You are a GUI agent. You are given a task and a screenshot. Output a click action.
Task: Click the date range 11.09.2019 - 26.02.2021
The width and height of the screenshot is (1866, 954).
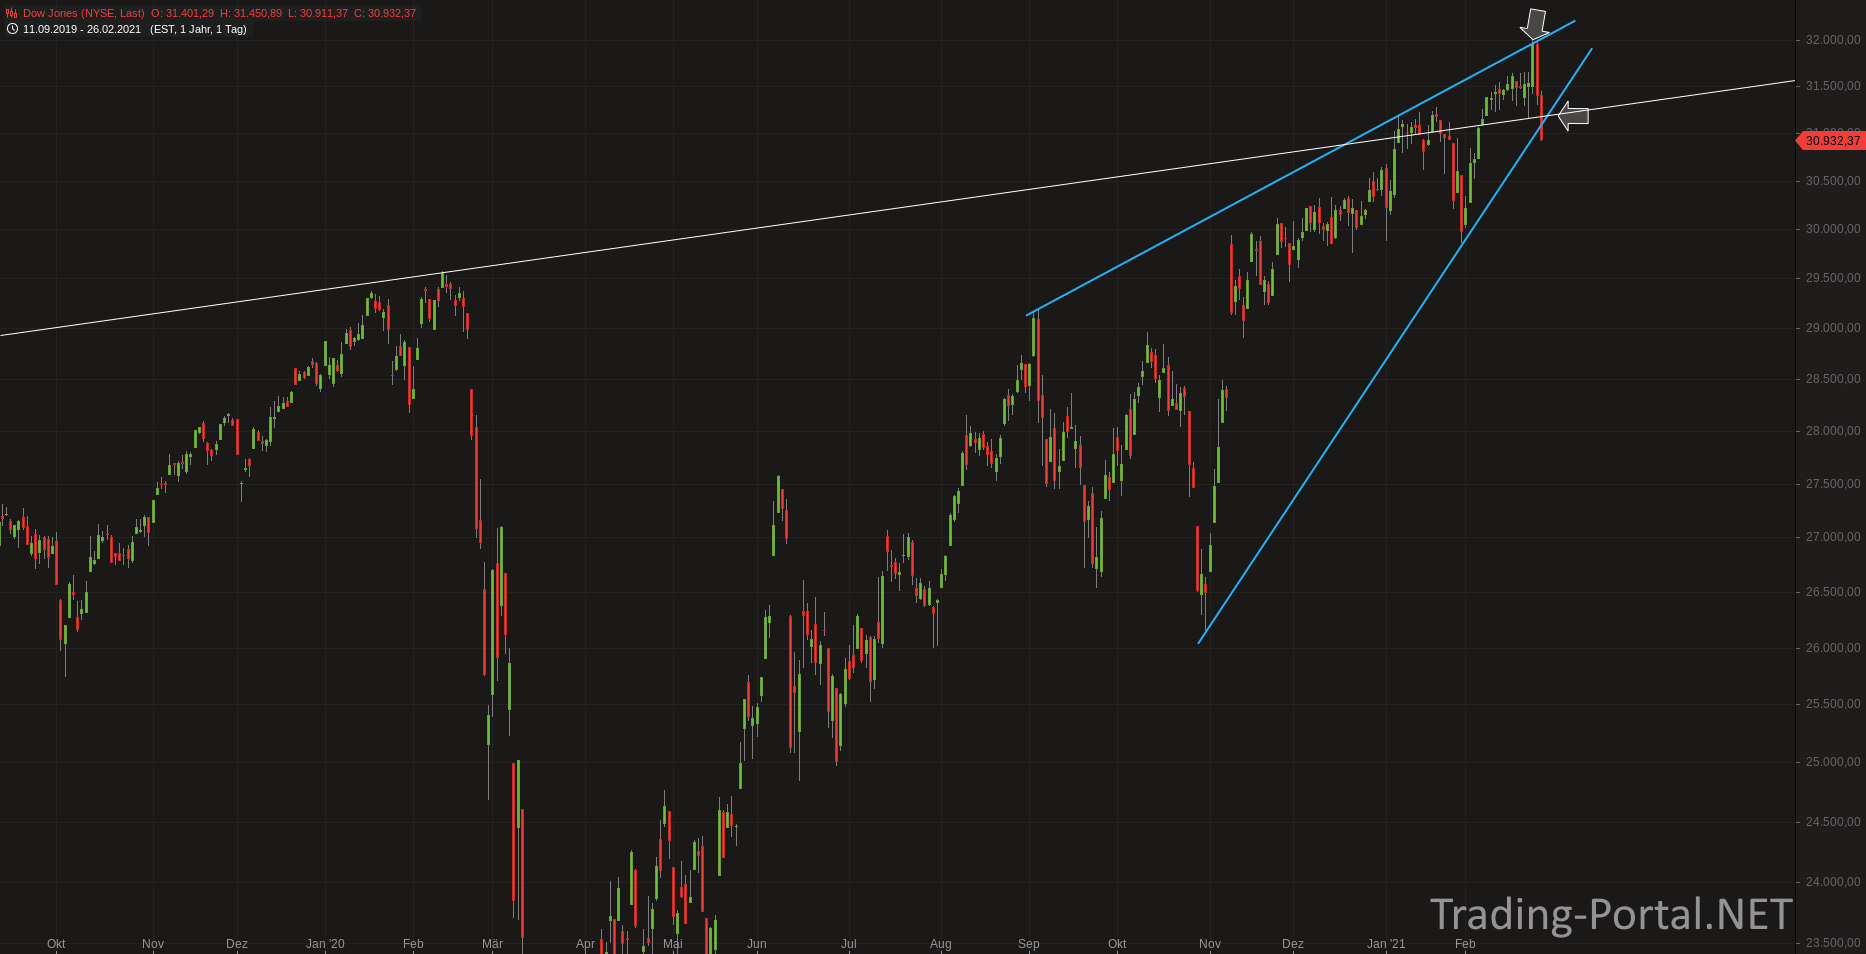(82, 29)
